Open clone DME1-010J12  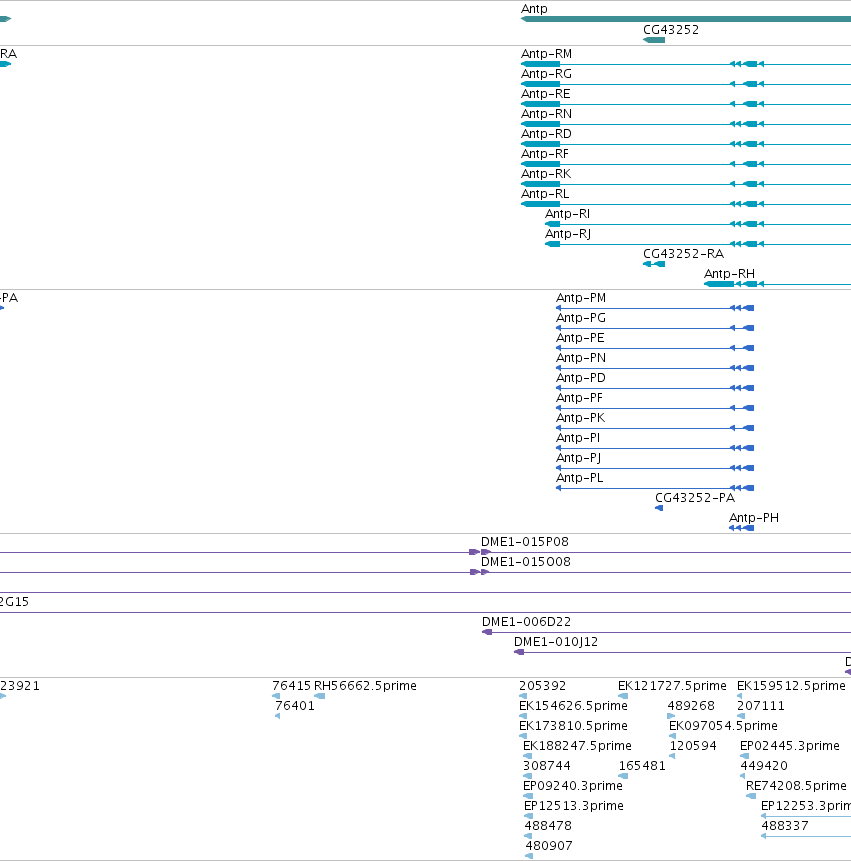coord(556,642)
